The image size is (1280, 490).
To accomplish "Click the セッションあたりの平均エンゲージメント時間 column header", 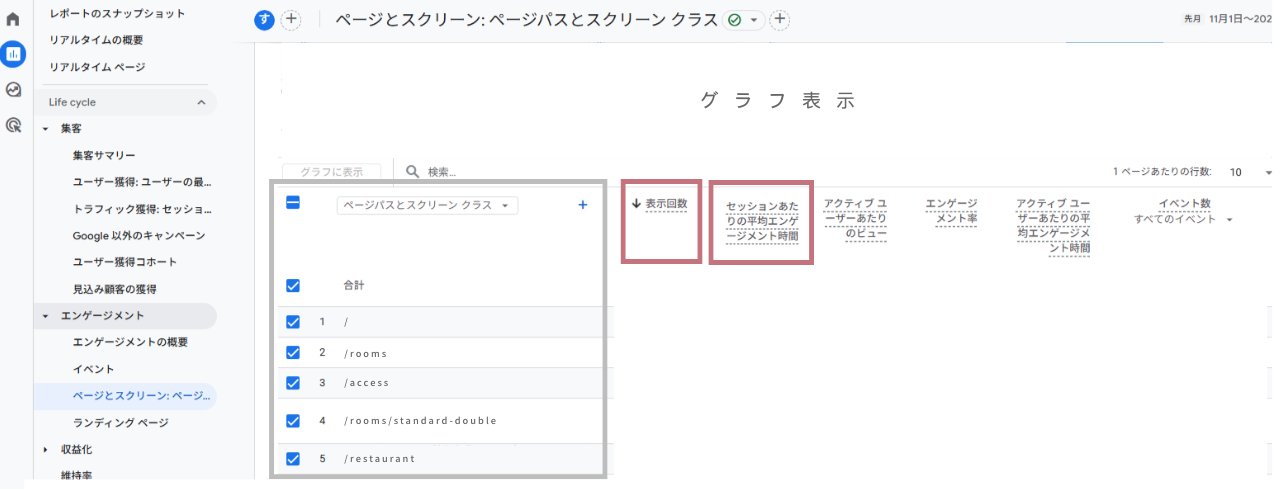I will (761, 221).
